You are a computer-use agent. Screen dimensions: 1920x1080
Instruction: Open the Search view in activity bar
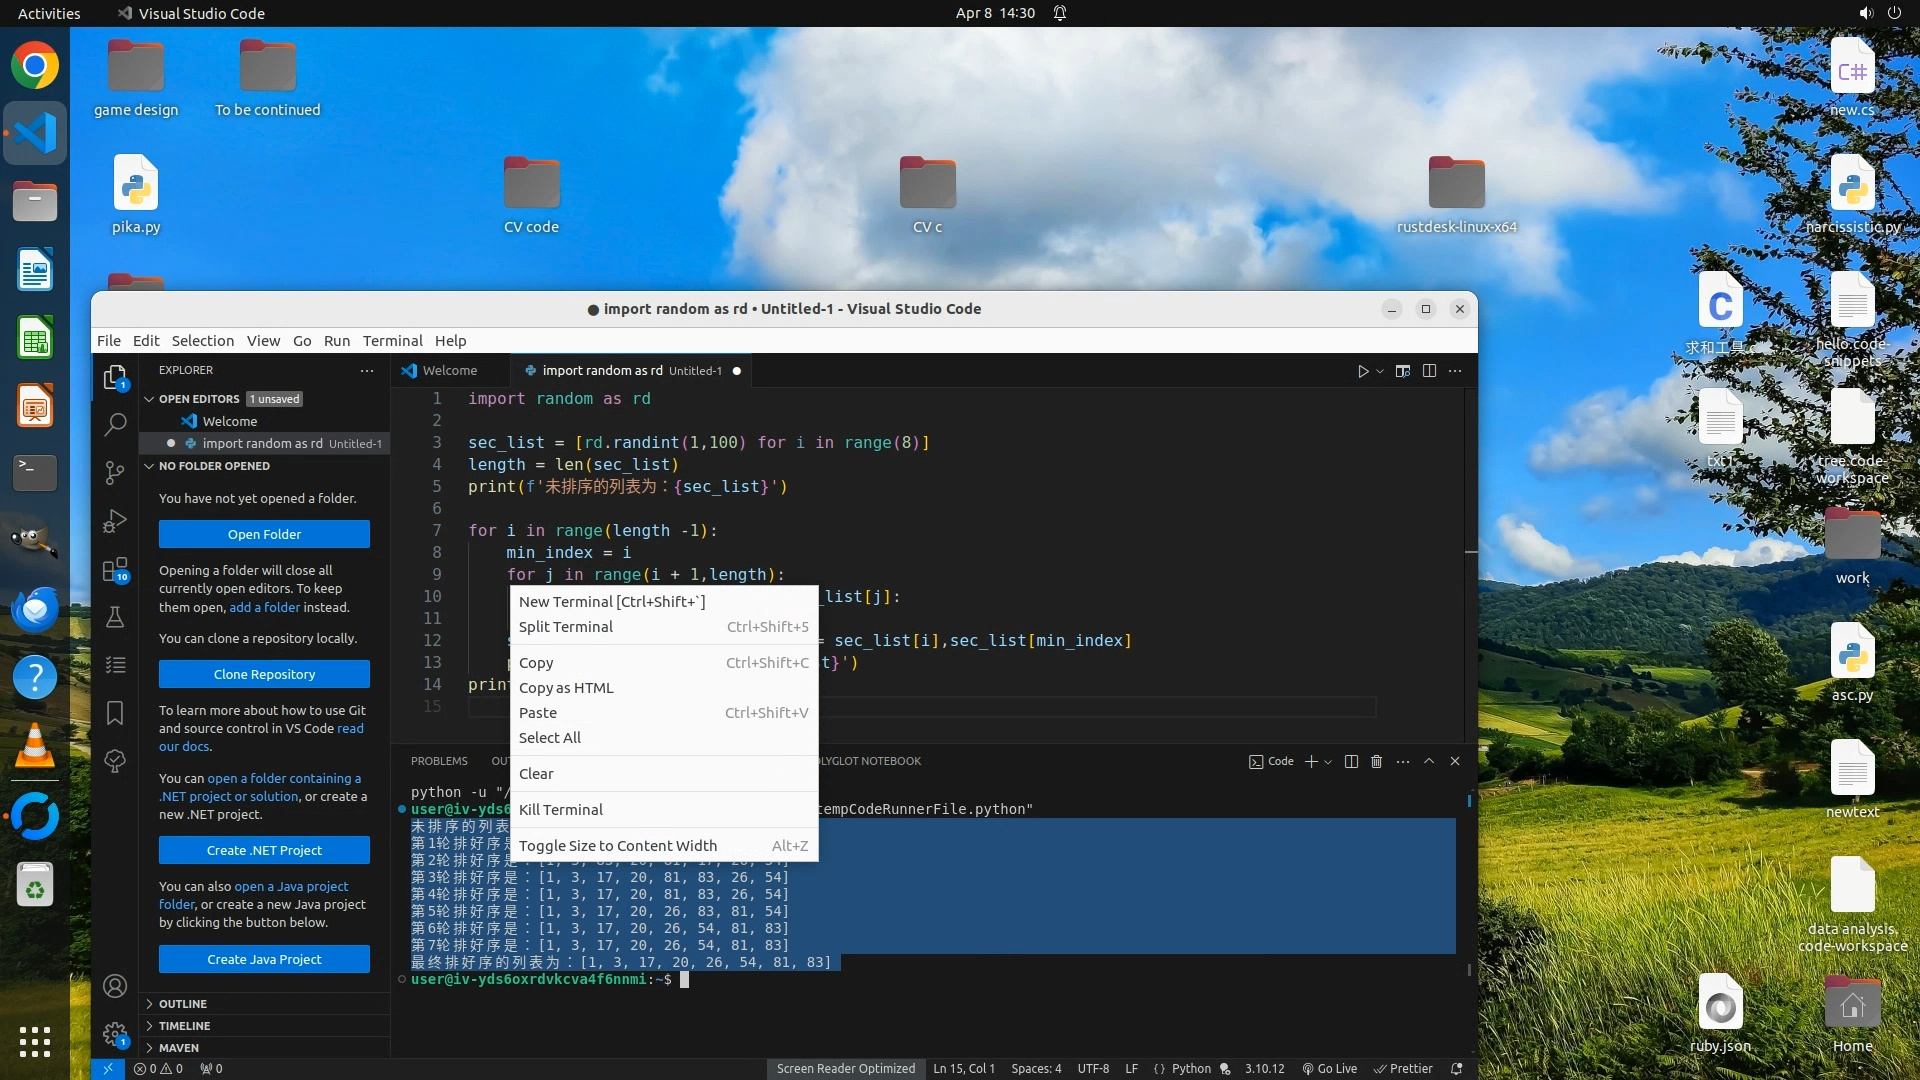pyautogui.click(x=115, y=424)
